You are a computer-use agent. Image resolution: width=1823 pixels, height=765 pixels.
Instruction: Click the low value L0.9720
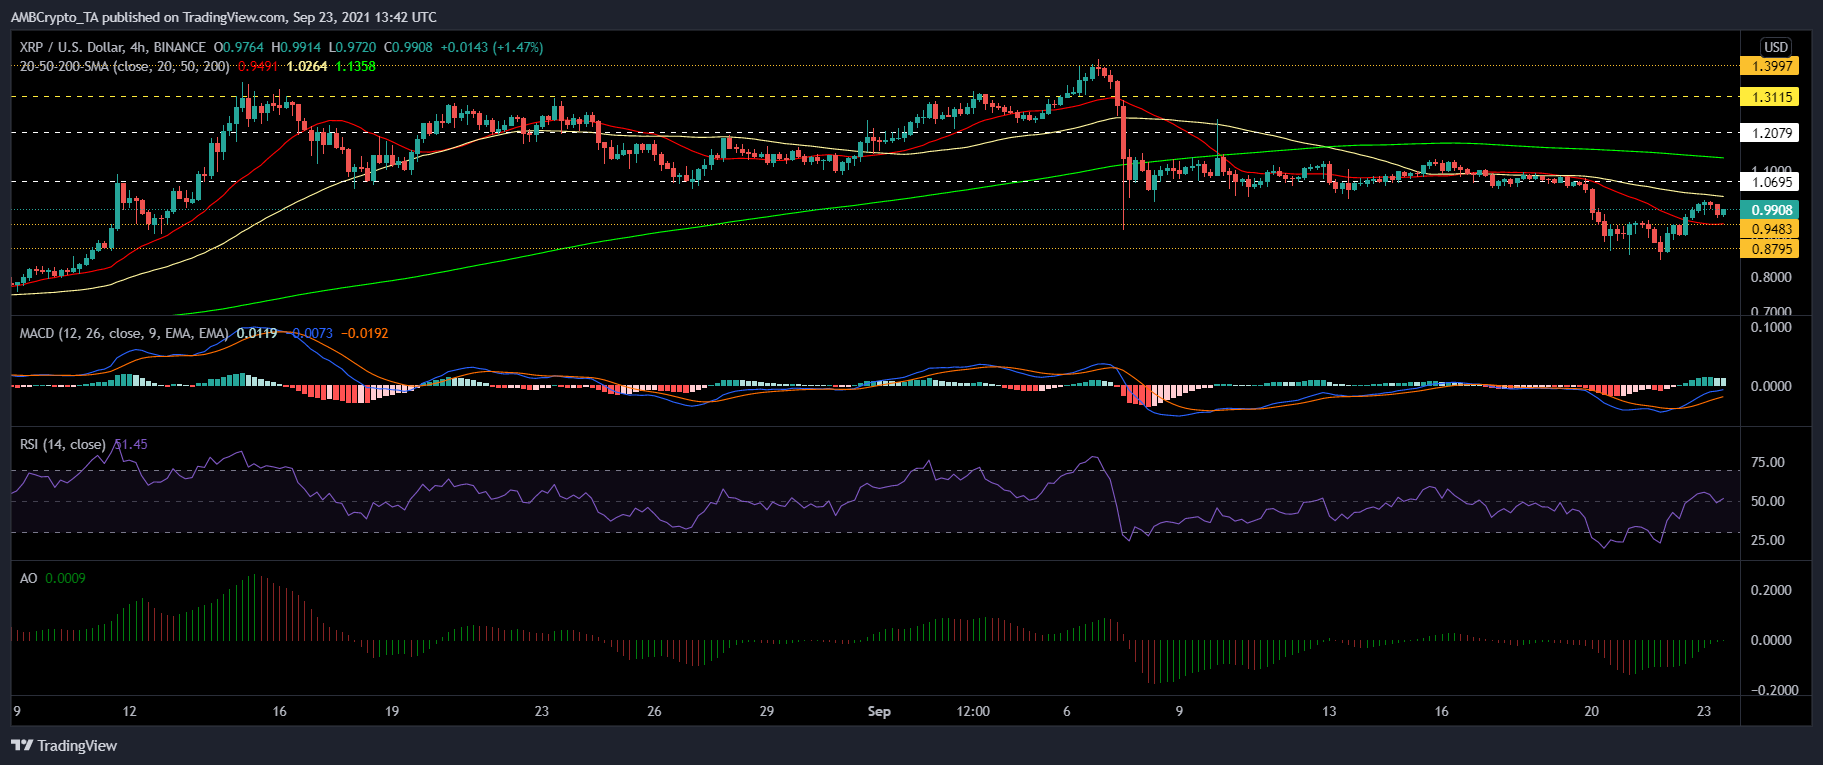[x=351, y=47]
